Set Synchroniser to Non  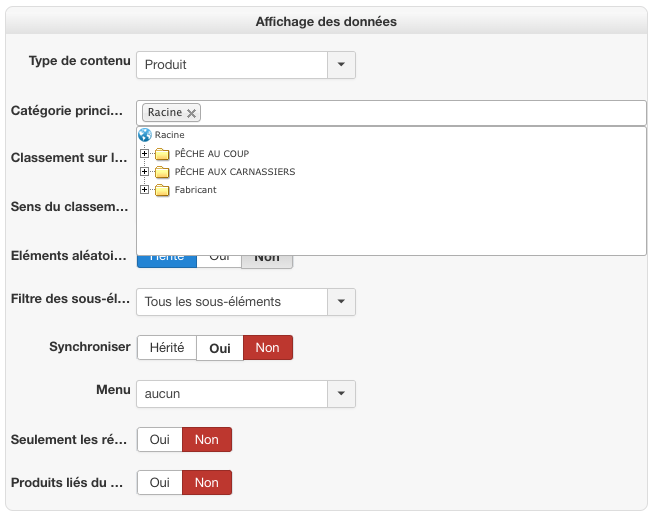267,348
